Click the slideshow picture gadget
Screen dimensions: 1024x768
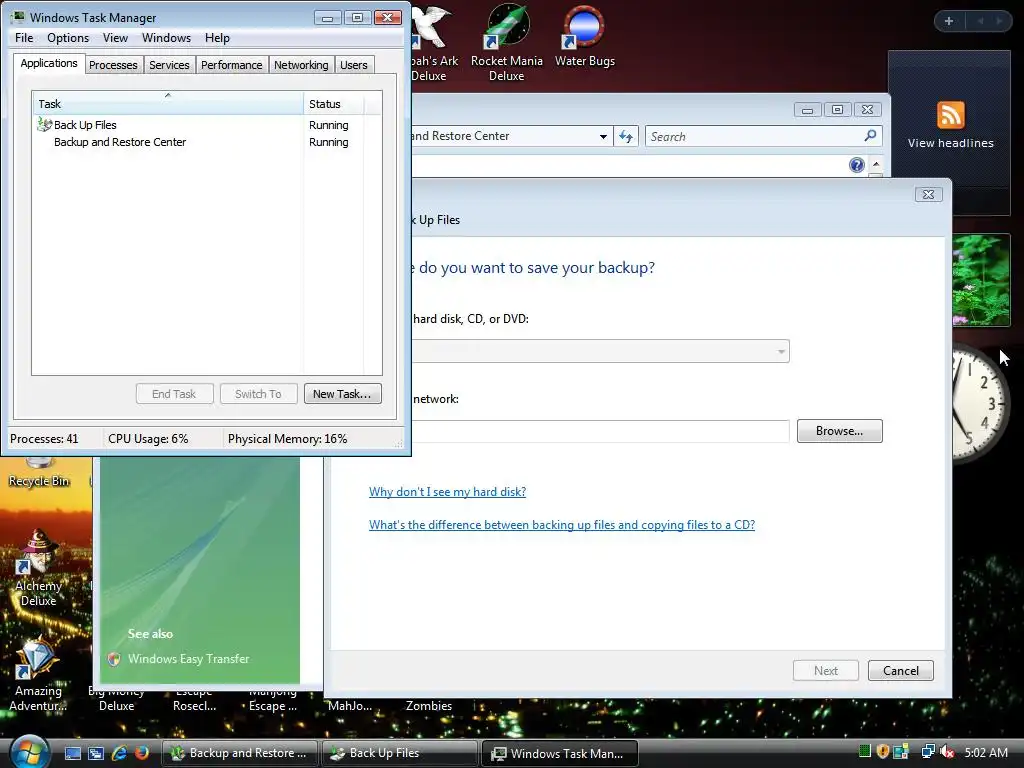coord(981,280)
